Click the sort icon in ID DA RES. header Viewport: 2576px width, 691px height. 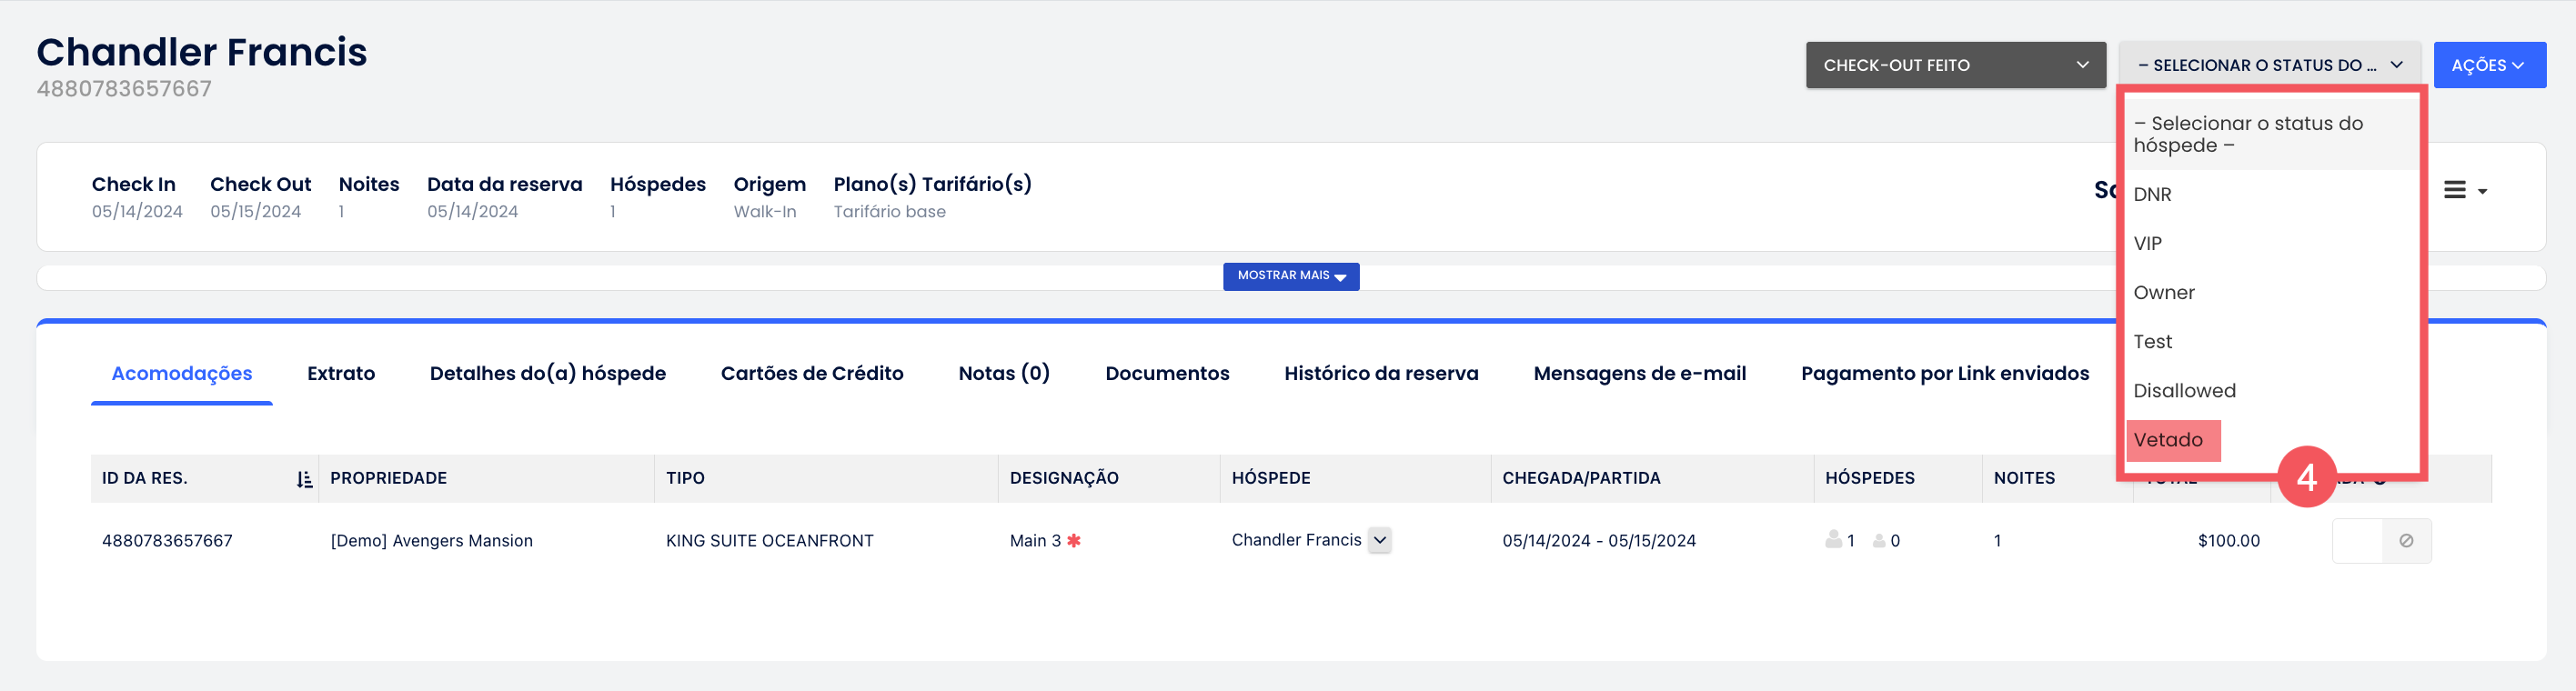click(x=304, y=479)
